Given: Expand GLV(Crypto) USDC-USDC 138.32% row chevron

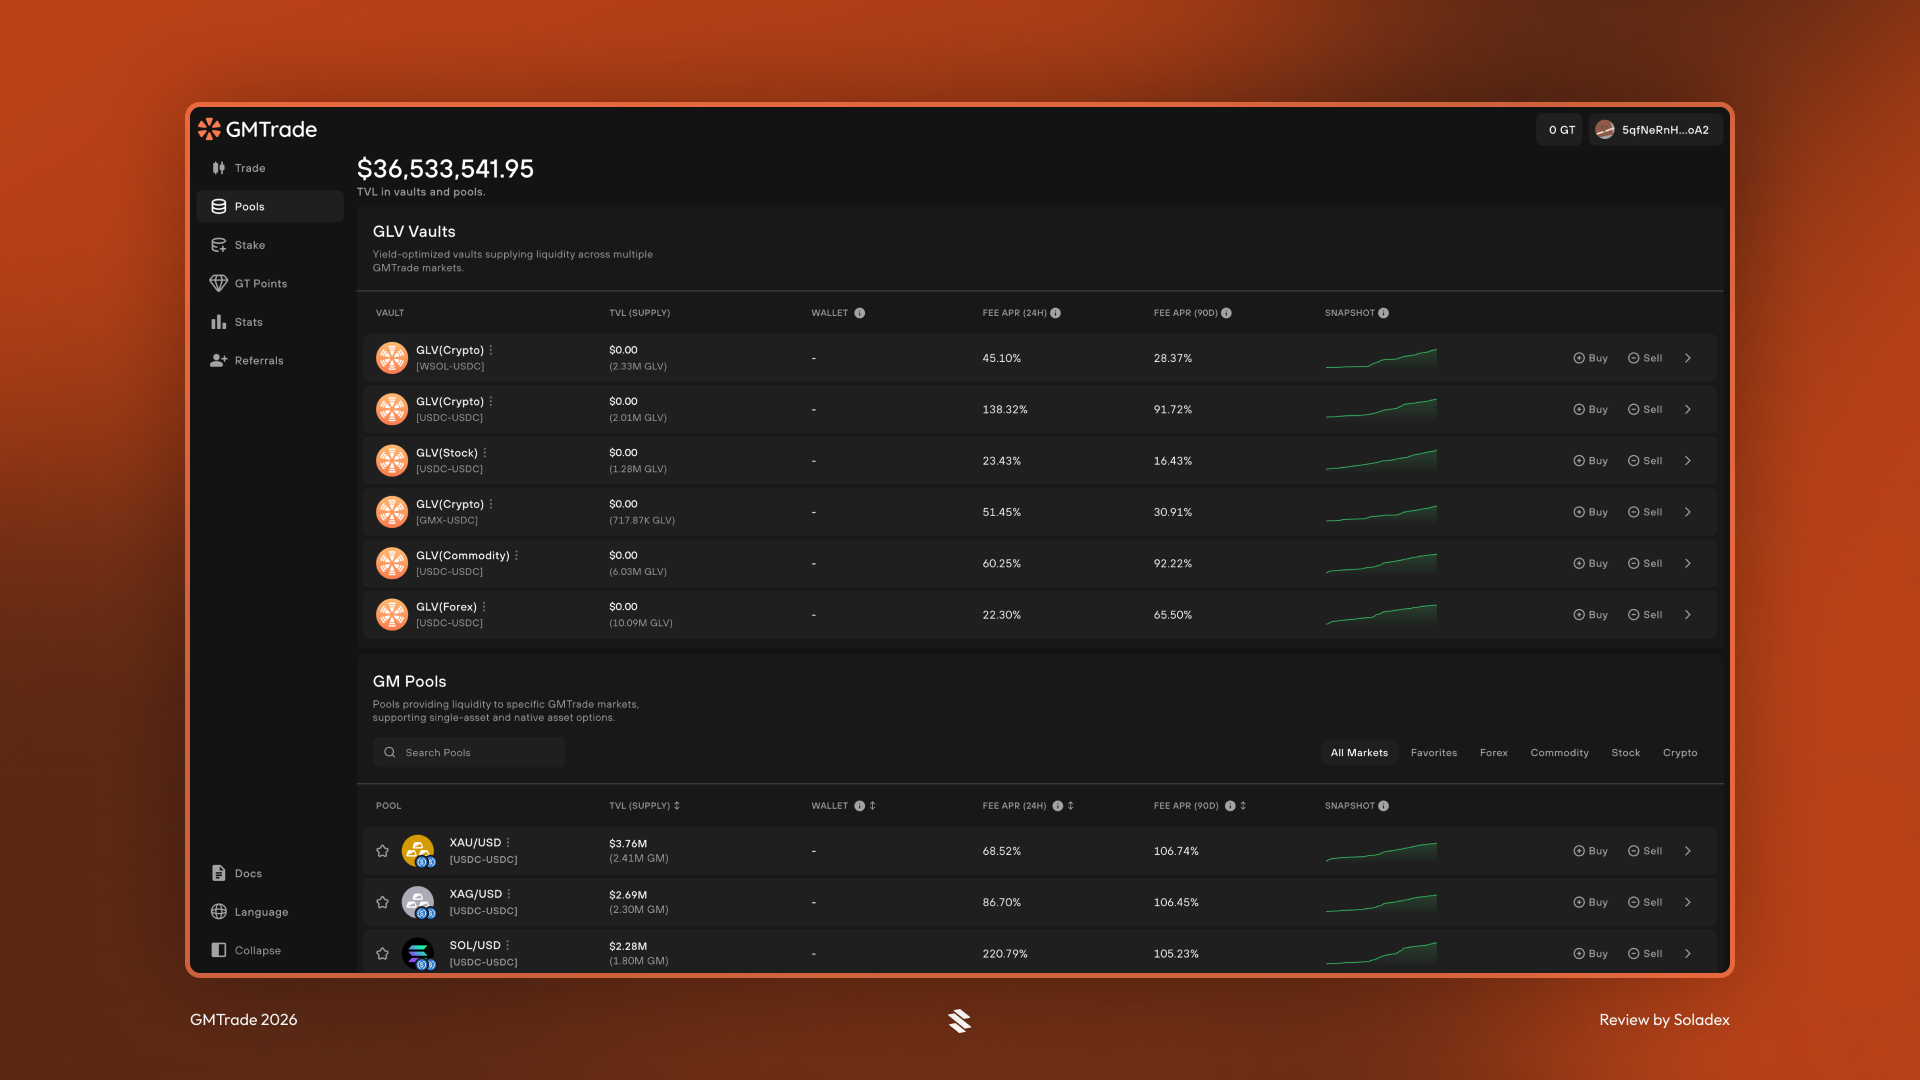Looking at the screenshot, I should [1688, 410].
